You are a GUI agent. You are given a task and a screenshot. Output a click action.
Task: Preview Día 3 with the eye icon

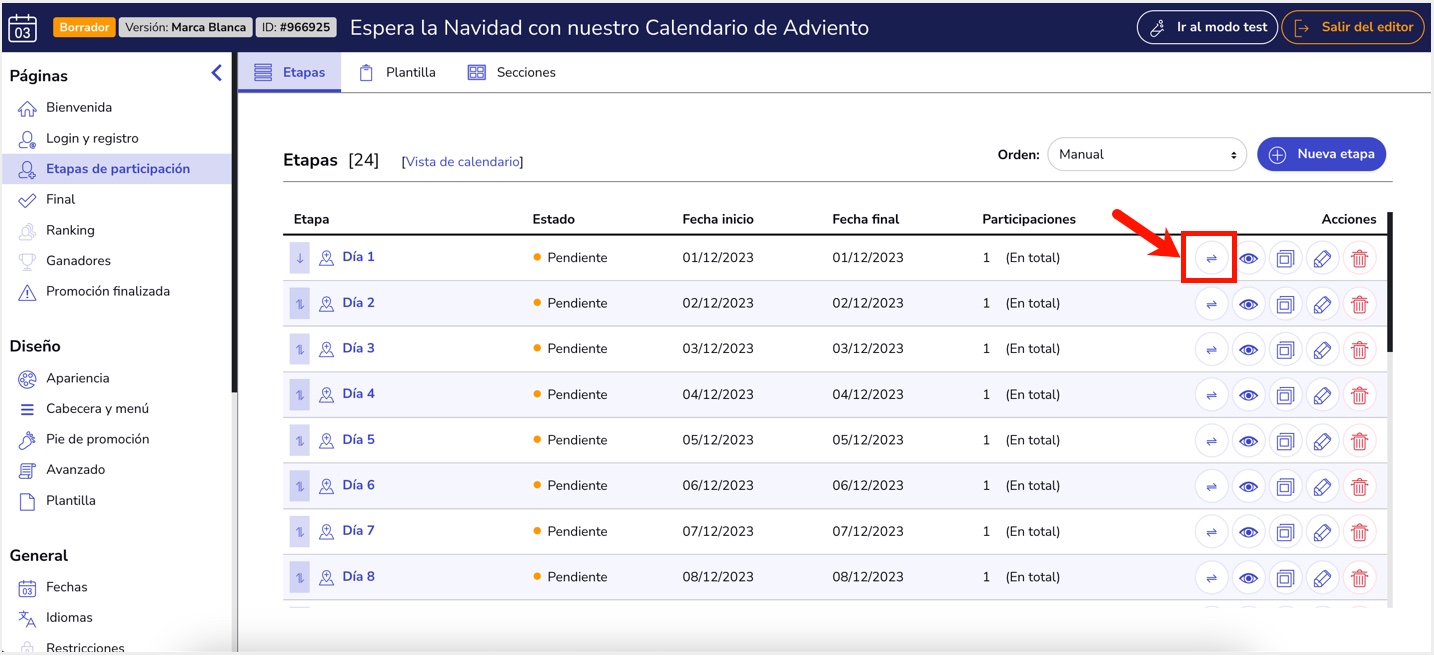point(1248,350)
